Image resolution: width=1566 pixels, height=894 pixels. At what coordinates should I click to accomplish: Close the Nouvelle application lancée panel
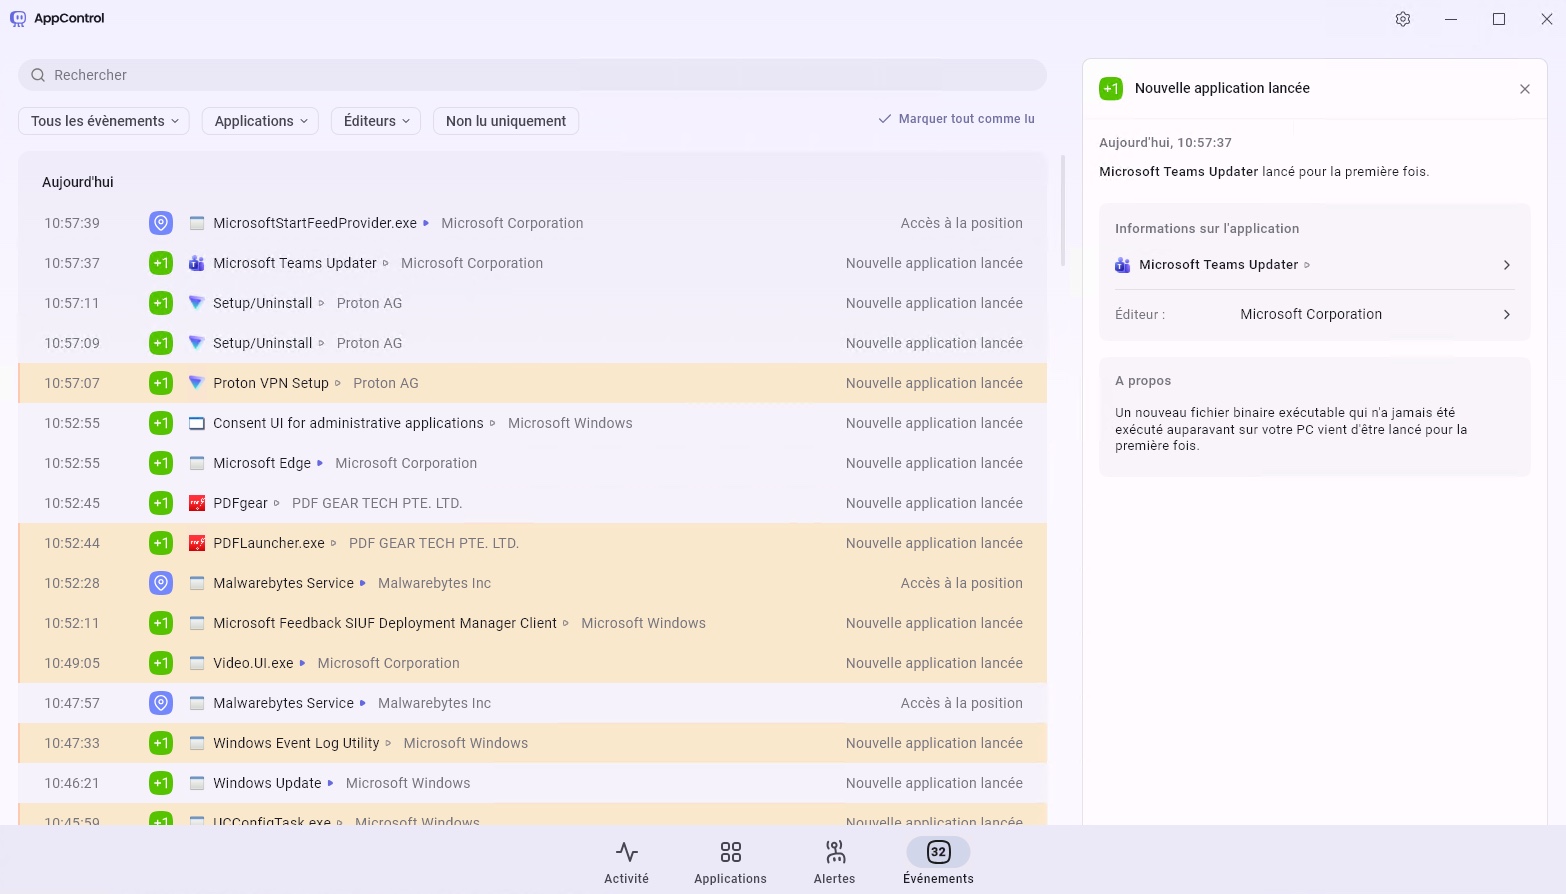tap(1525, 89)
